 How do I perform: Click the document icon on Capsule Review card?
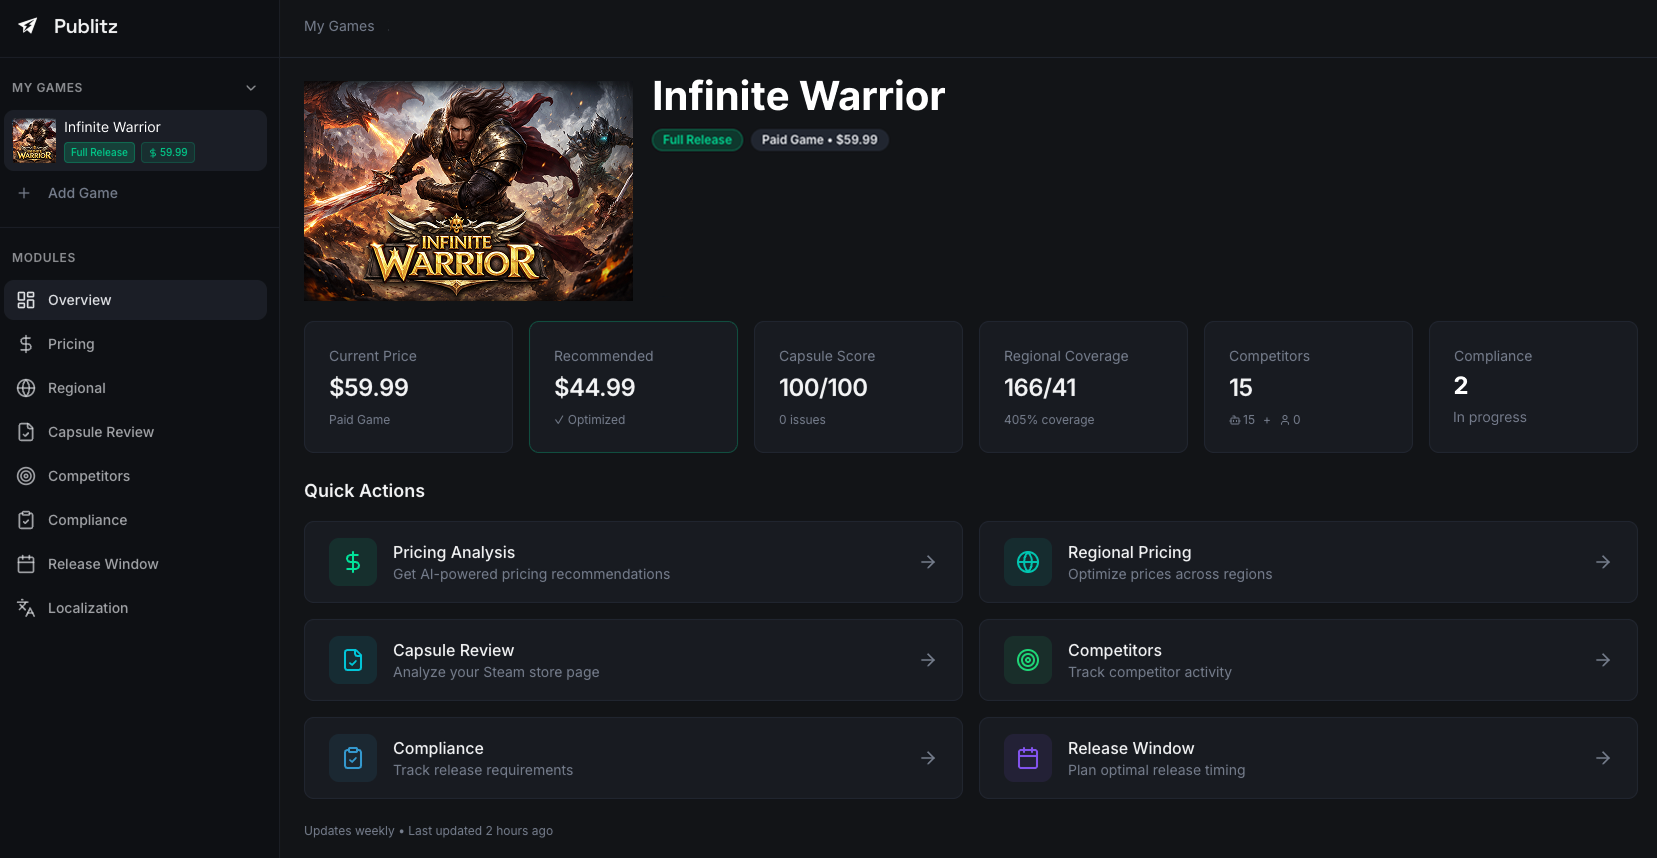coord(353,660)
